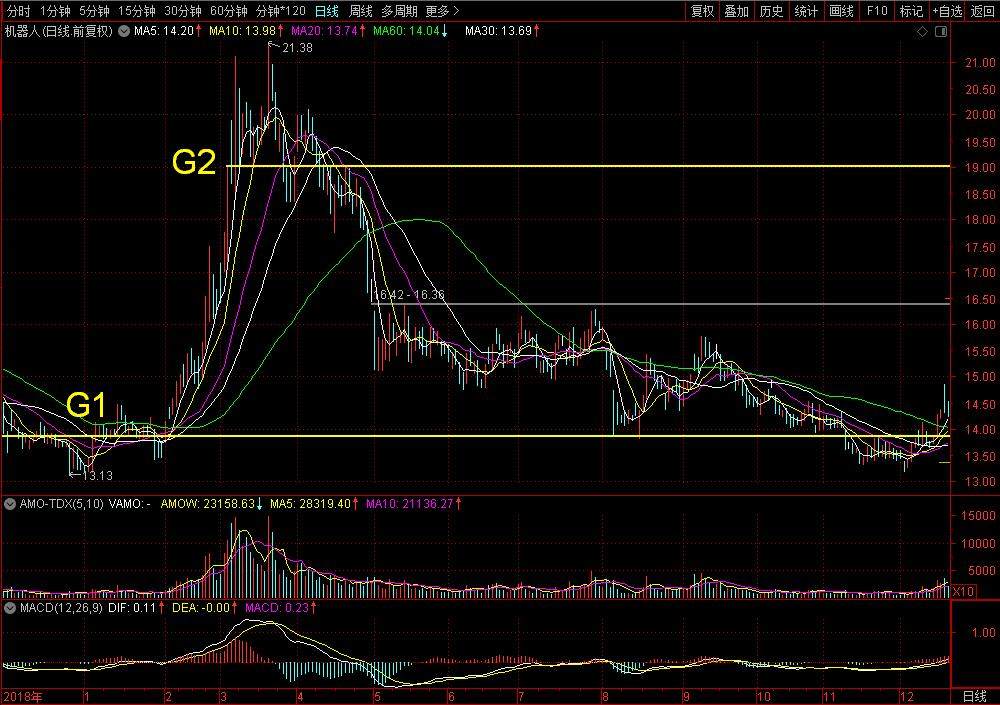This screenshot has height=705, width=1000.
Task: Switch to the 周线 weekly chart tab
Action: tap(360, 11)
